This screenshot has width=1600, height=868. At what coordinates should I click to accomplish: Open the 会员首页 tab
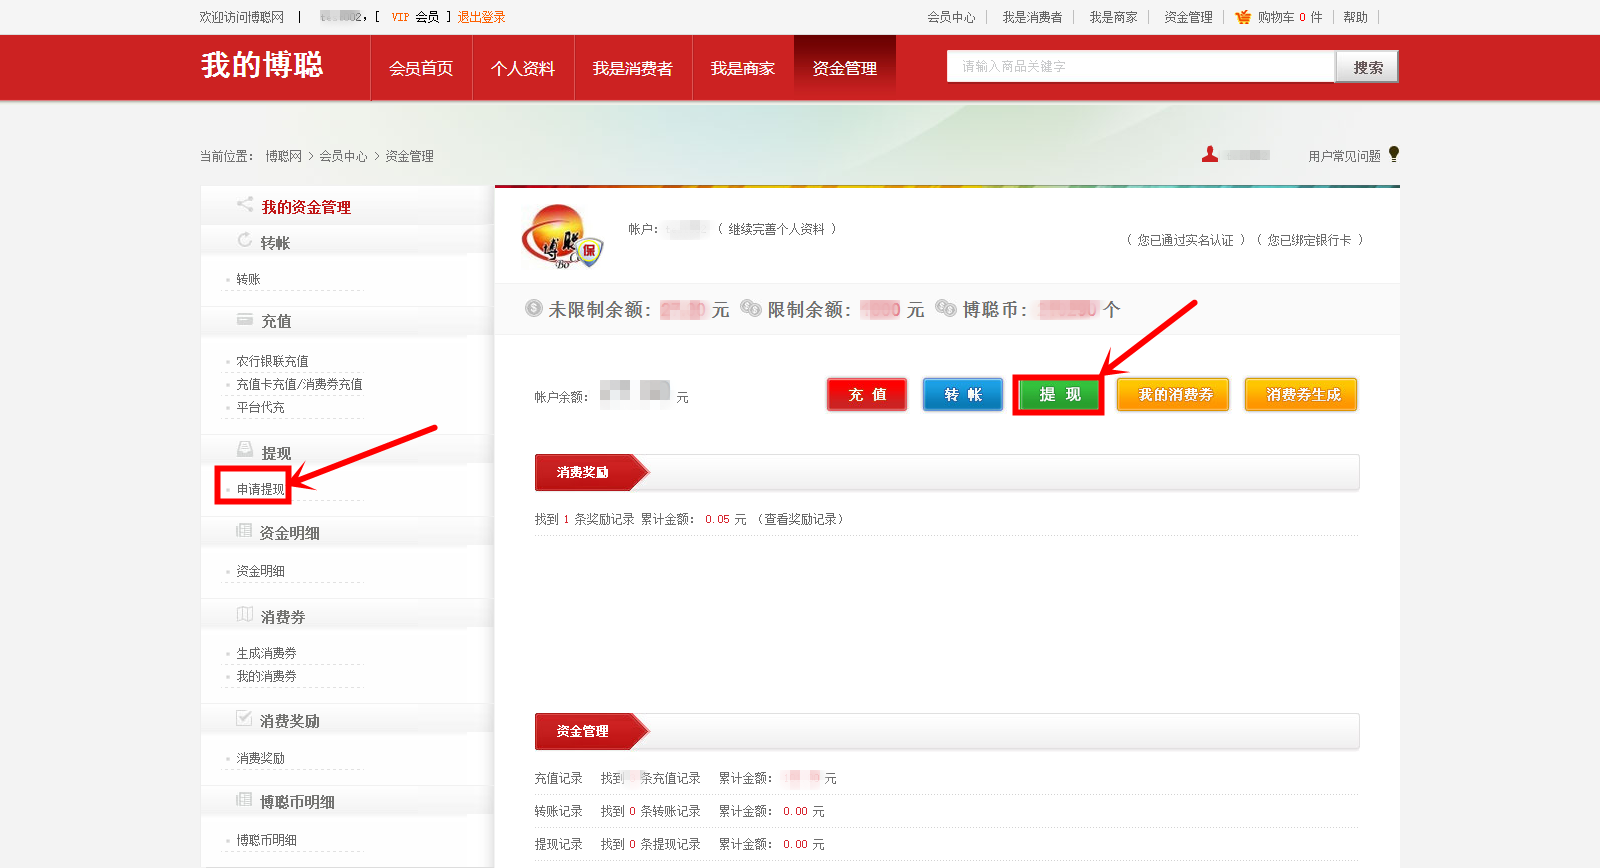pyautogui.click(x=421, y=68)
